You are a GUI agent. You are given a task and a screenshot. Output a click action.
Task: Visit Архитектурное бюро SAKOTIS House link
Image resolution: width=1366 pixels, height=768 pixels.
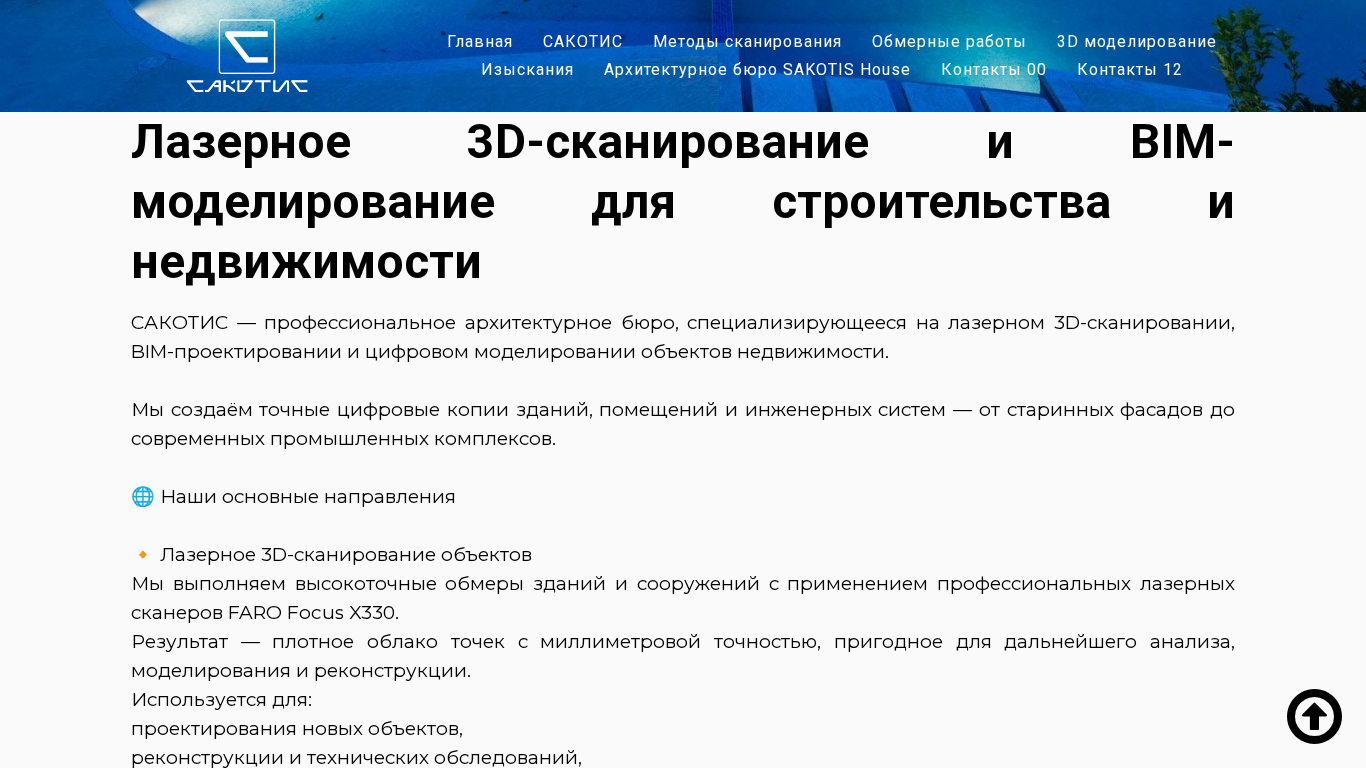click(x=757, y=70)
